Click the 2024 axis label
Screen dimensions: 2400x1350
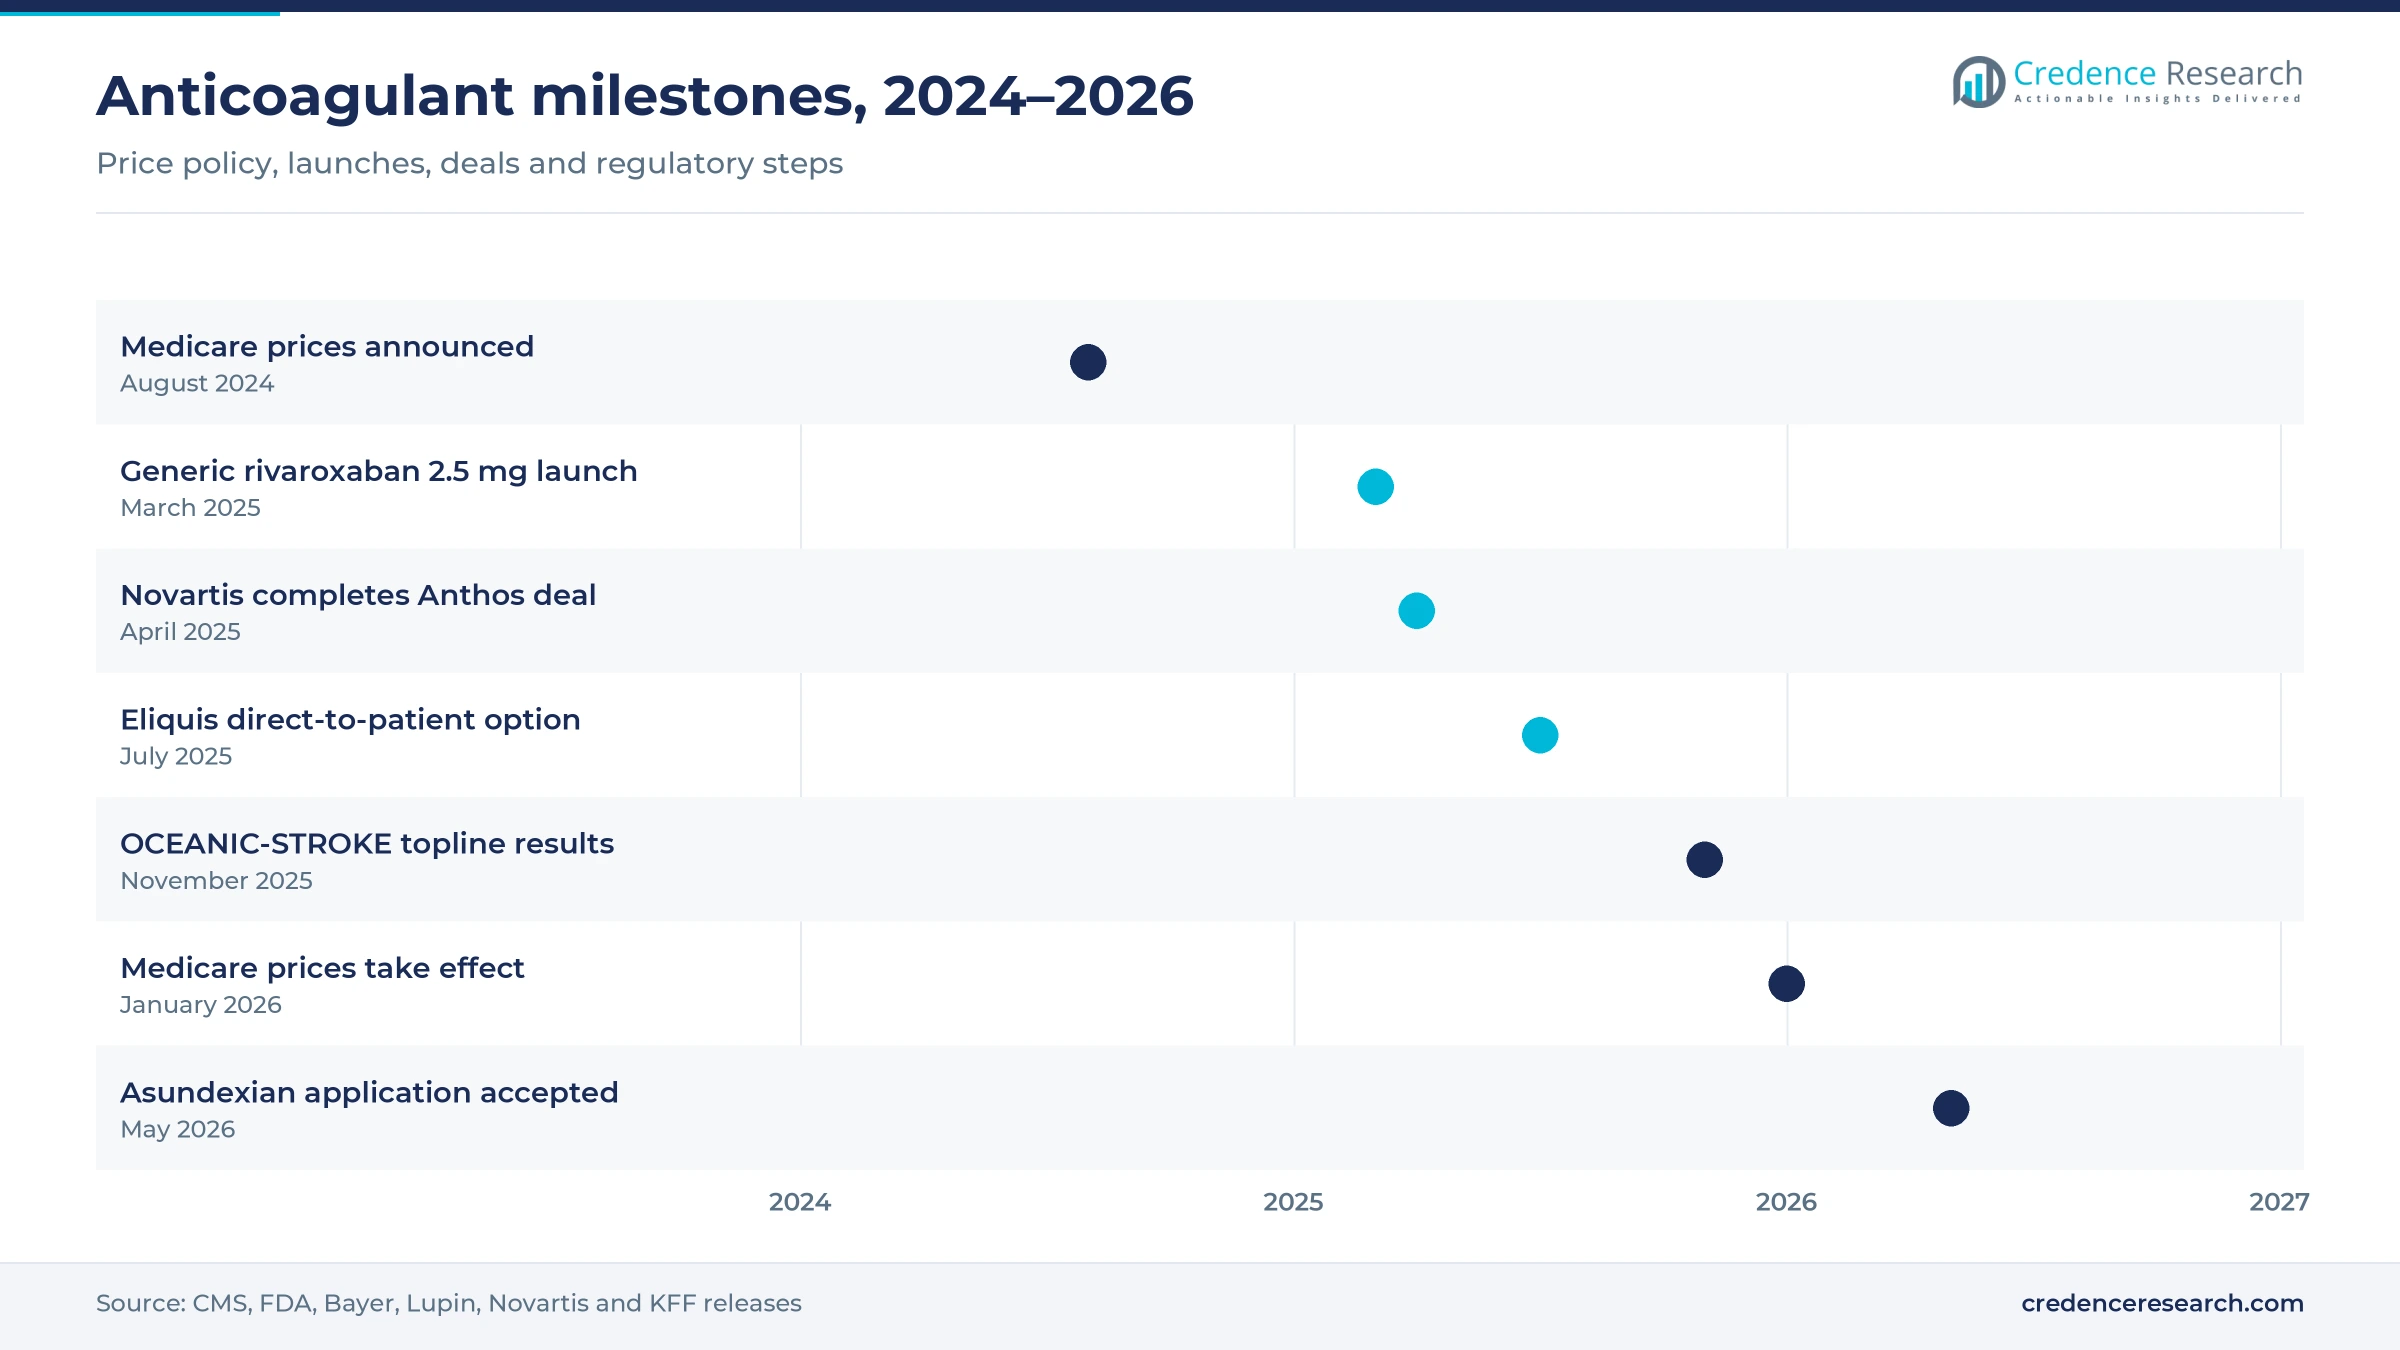tap(800, 1202)
